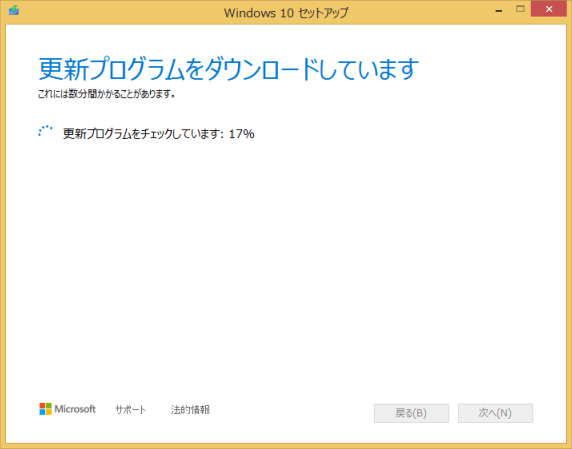572x449 pixels.
Task: Open the 法的情報 link
Action: tap(190, 410)
